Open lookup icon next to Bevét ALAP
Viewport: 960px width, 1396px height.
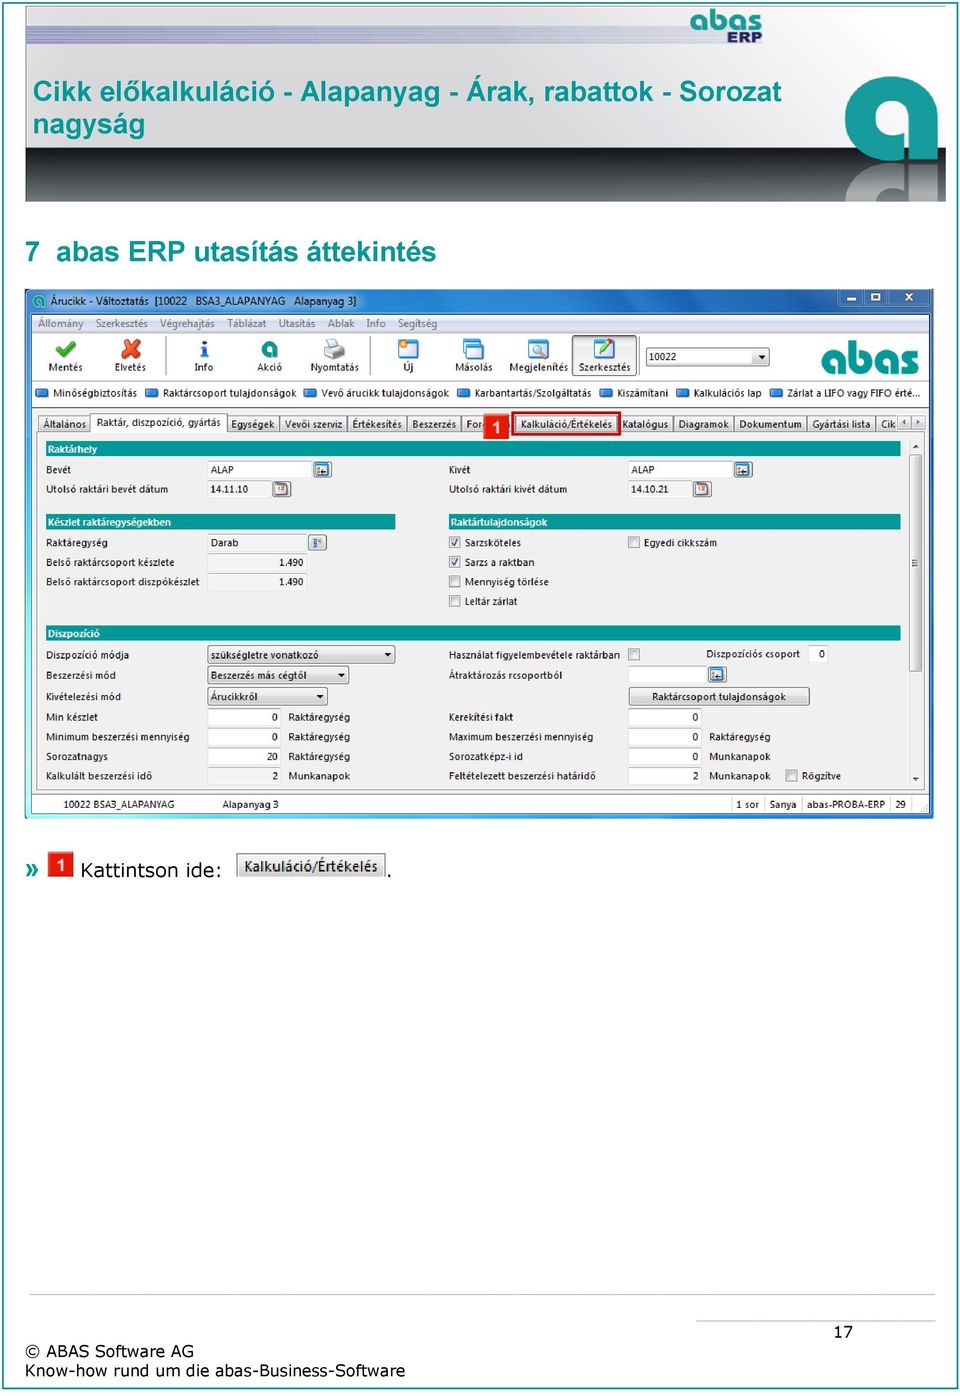click(x=322, y=469)
